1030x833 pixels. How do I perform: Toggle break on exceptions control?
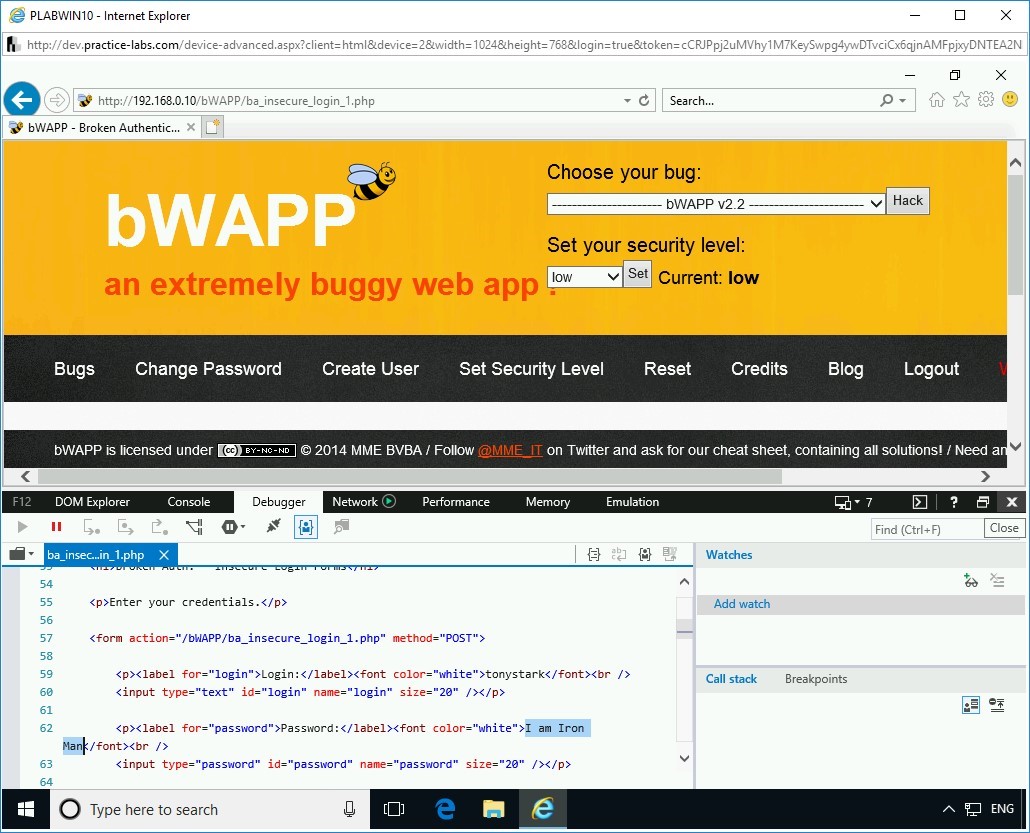229,527
